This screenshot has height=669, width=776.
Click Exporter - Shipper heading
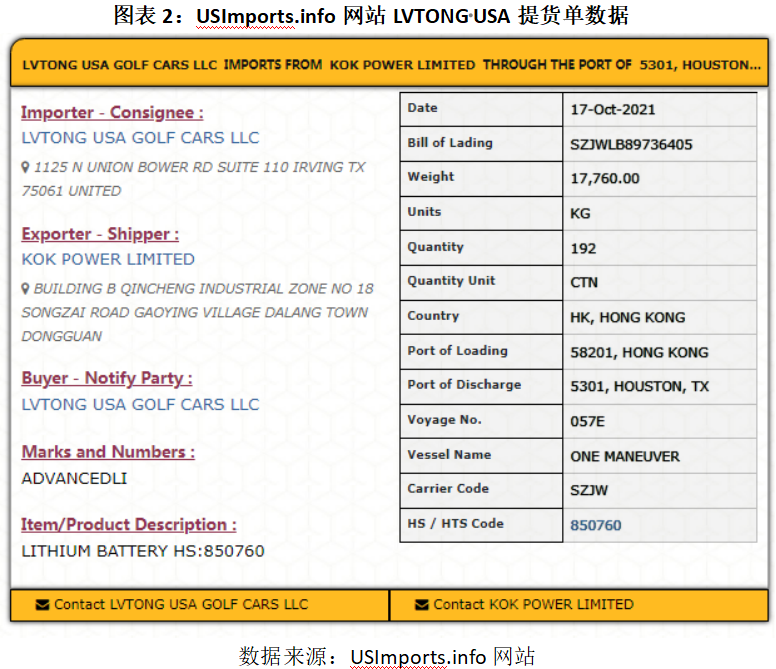[x=100, y=234]
